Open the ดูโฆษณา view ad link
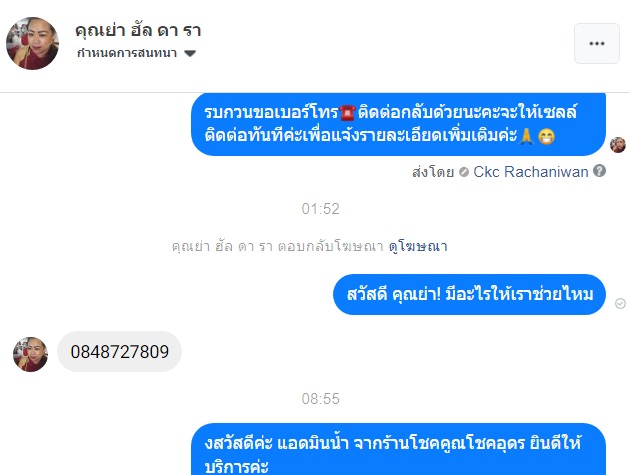The width and height of the screenshot is (630, 475). 418,246
